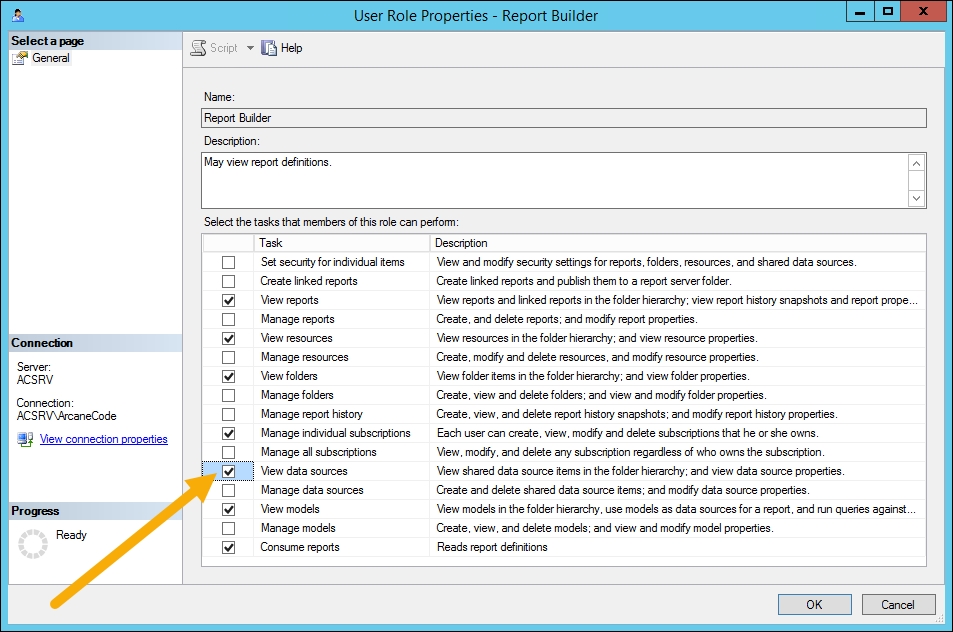953x632 pixels.
Task: Click the connection name ACSRV\ArcaneCode
Action: click(x=66, y=416)
